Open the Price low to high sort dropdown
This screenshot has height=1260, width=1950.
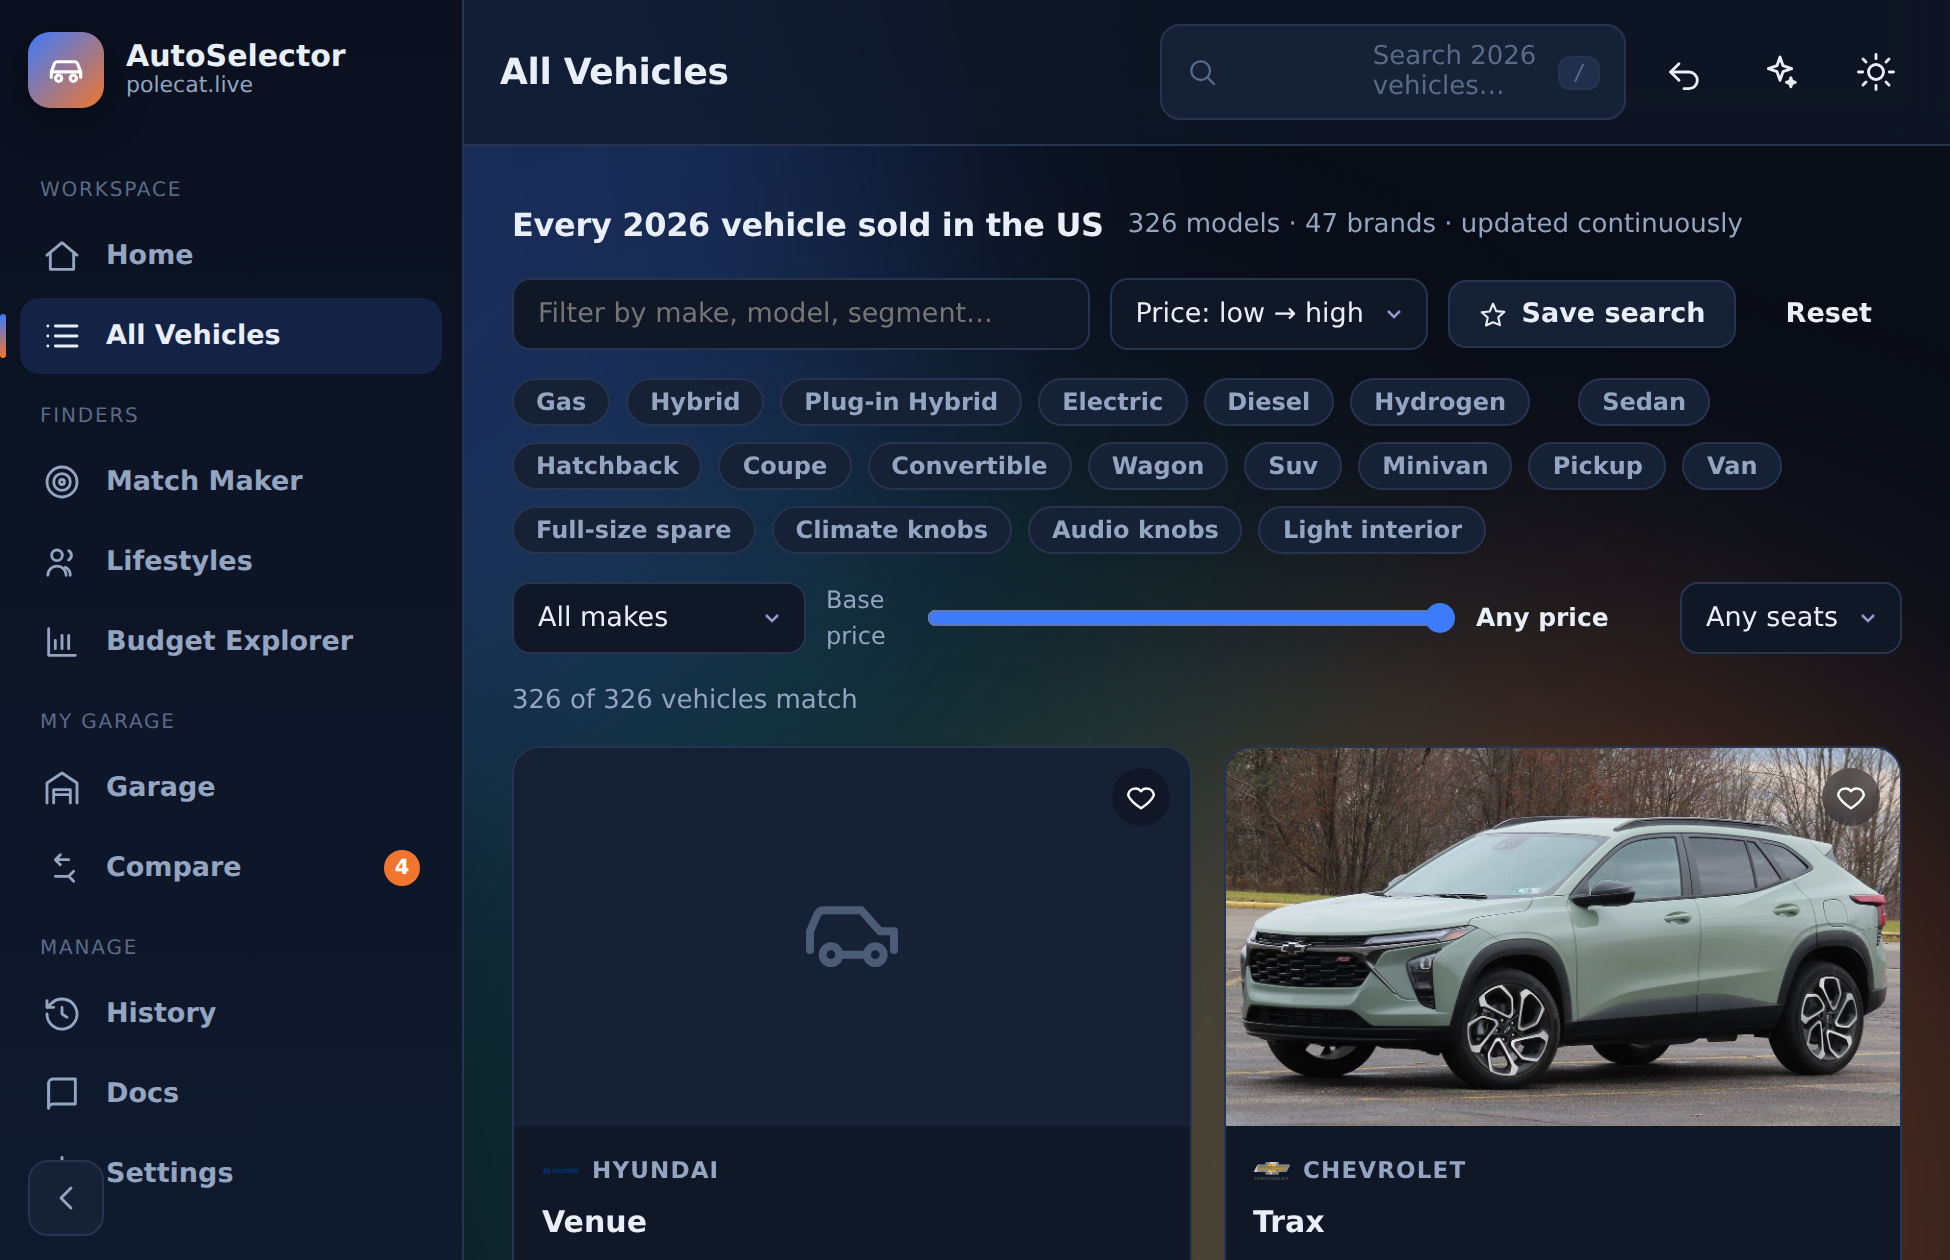tap(1269, 314)
